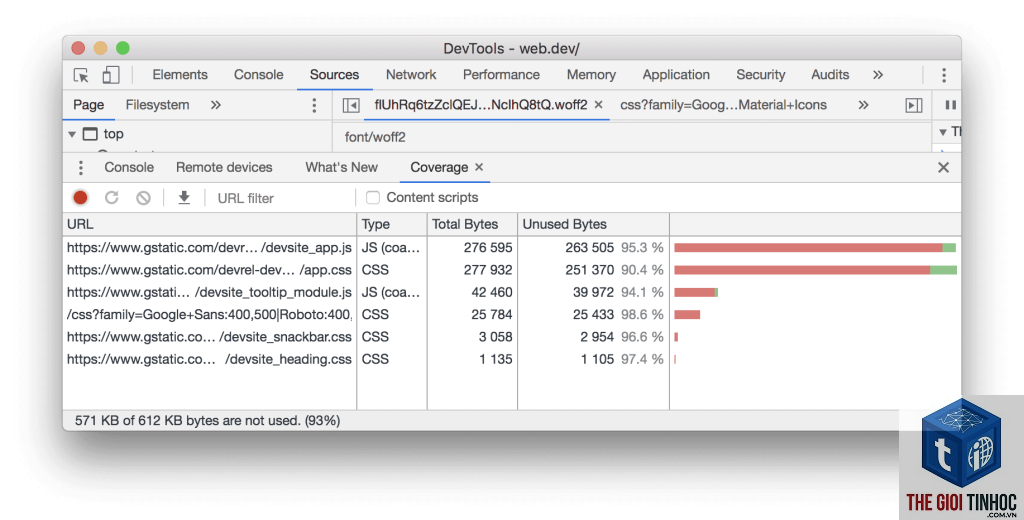Open the Application panel
1024x520 pixels.
[676, 75]
